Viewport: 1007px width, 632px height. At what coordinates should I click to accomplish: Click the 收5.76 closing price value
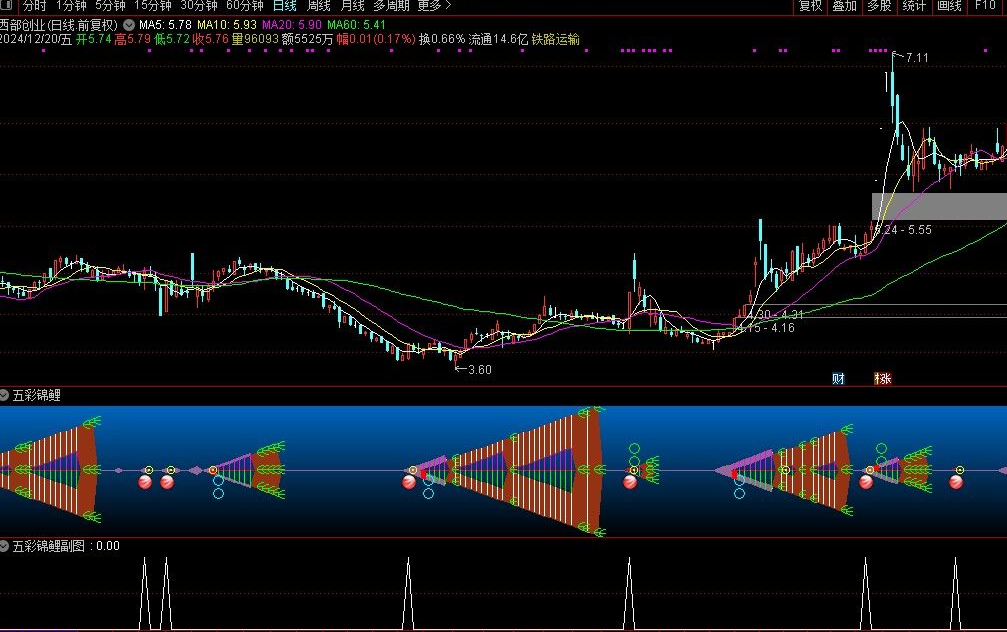point(211,39)
